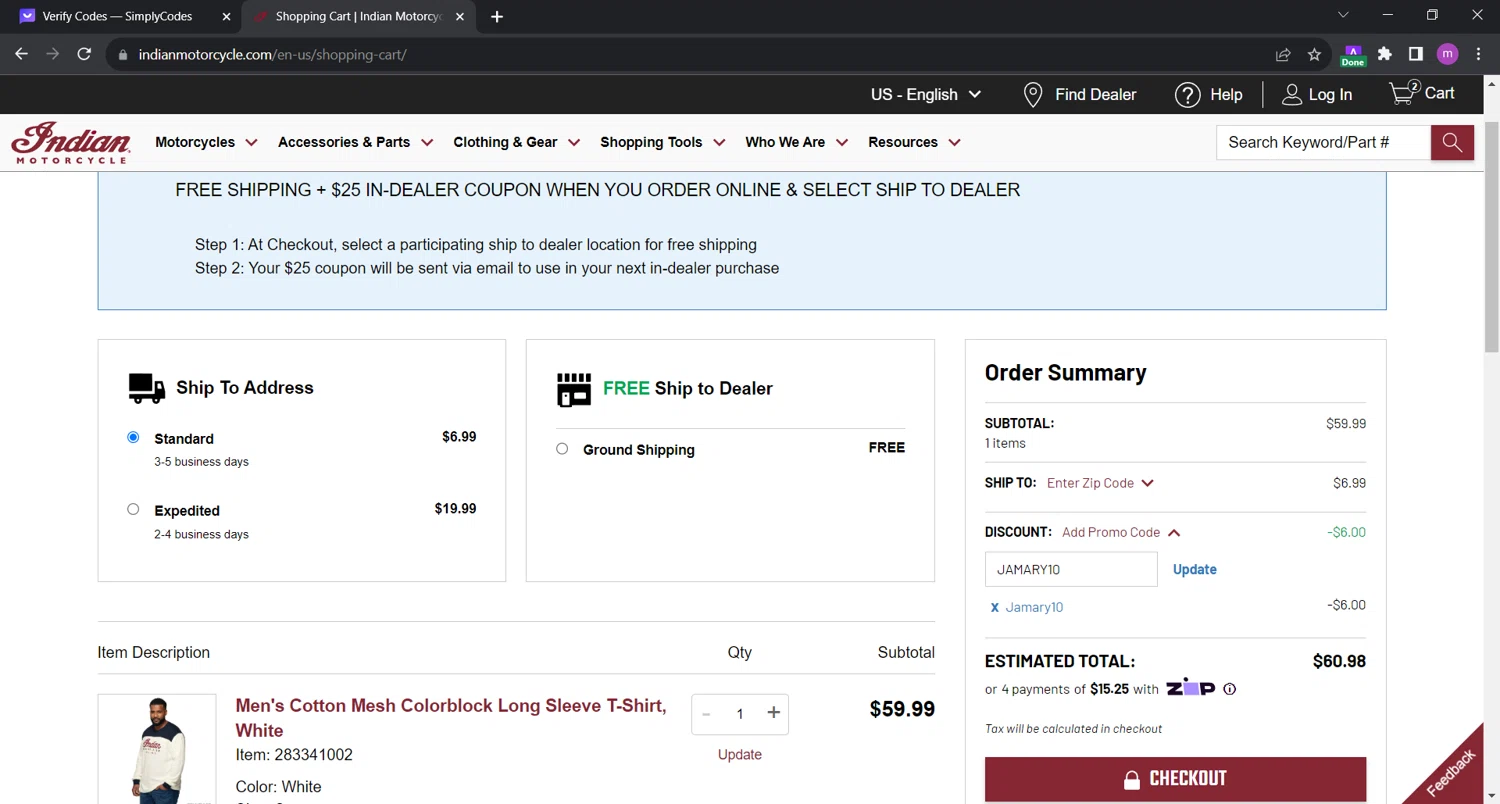Click the T-shirt product thumbnail

157,749
